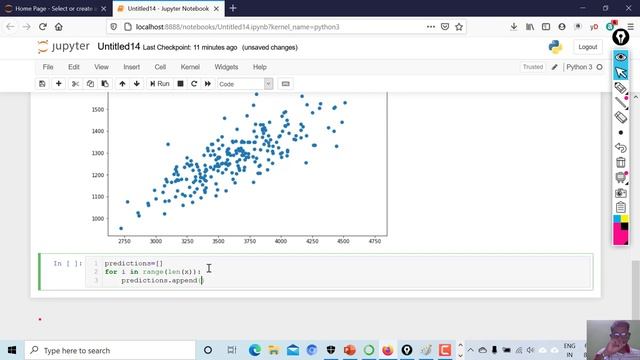This screenshot has height=360, width=640.
Task: Restart the kernel icon
Action: [194, 84]
